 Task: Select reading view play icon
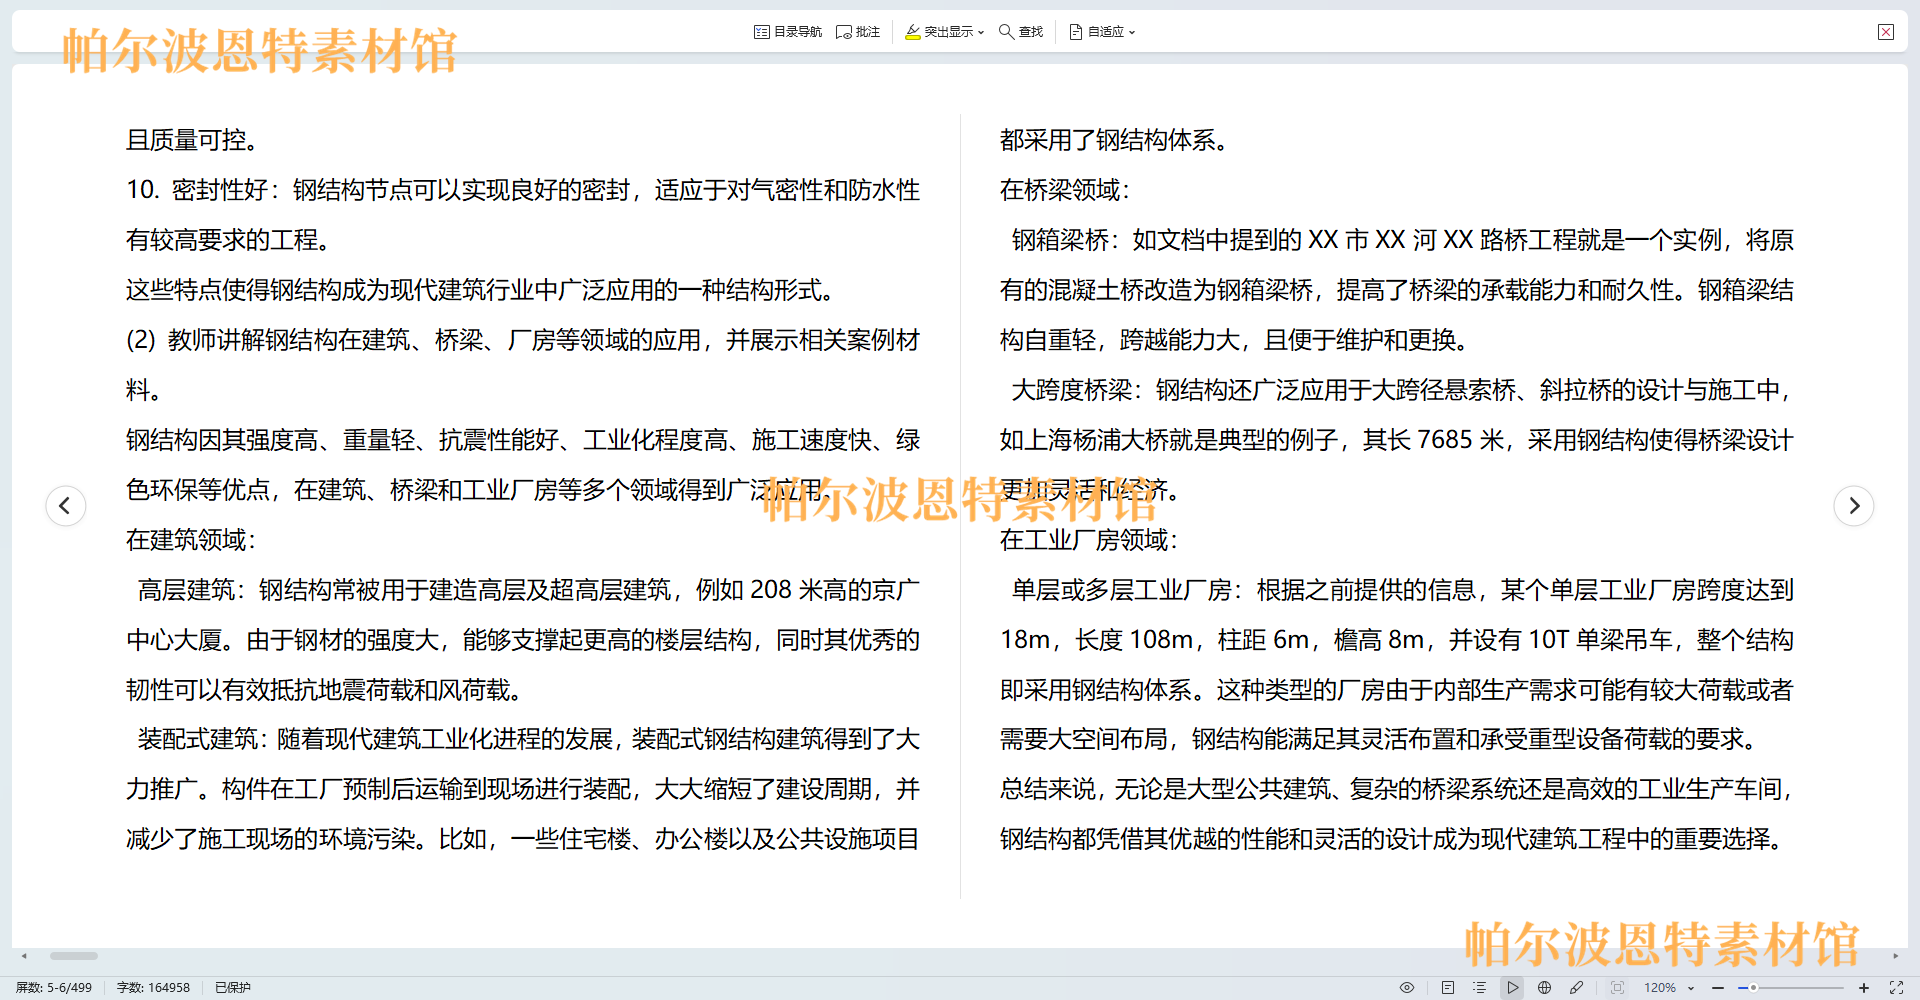tap(1512, 987)
